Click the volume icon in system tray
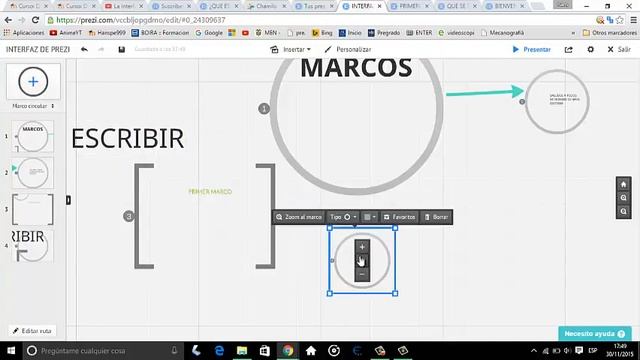The height and width of the screenshot is (360, 640). click(x=567, y=351)
